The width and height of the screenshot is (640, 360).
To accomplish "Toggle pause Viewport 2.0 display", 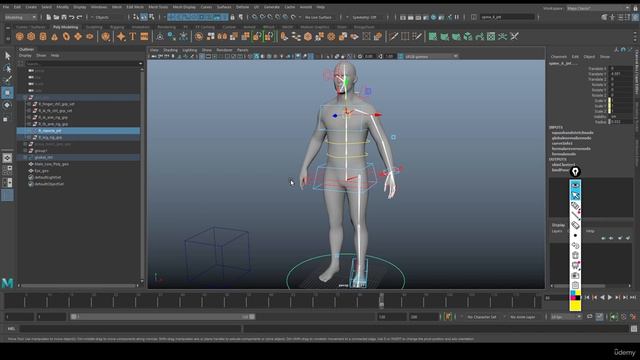I will (457, 17).
